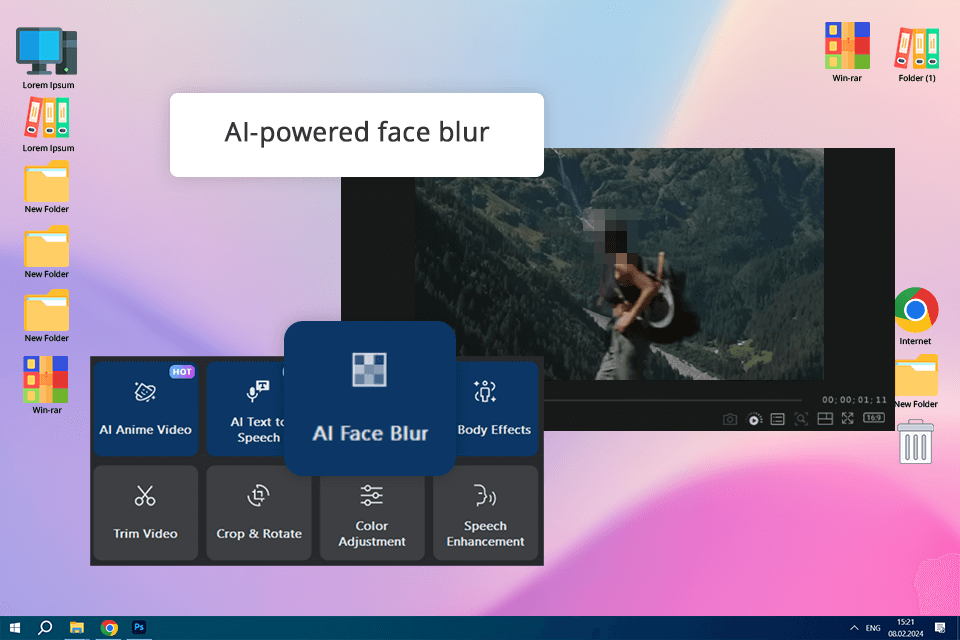The width and height of the screenshot is (960, 640).
Task: Open the 16:9 aspect ratio selector
Action: click(x=874, y=418)
